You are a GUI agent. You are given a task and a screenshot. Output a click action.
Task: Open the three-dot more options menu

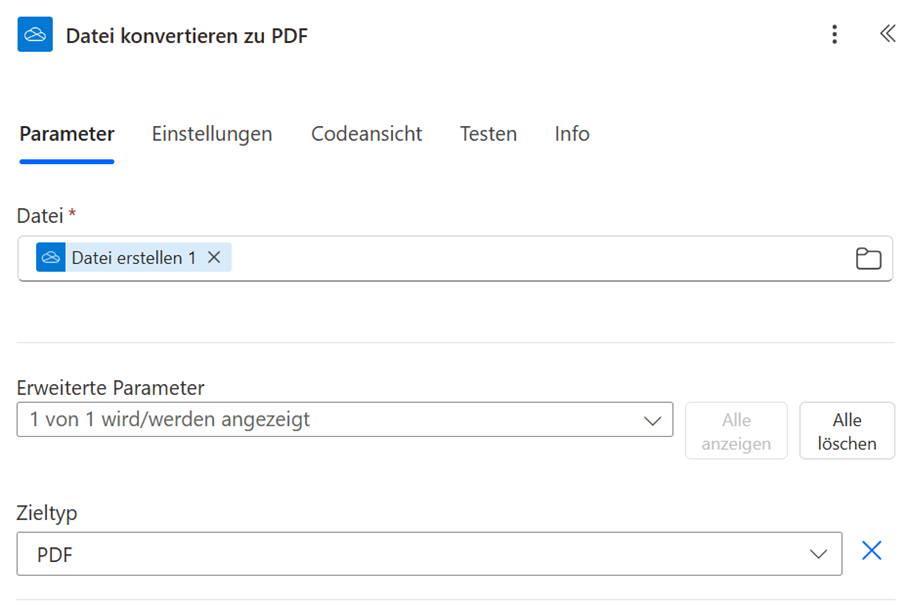[x=835, y=35]
